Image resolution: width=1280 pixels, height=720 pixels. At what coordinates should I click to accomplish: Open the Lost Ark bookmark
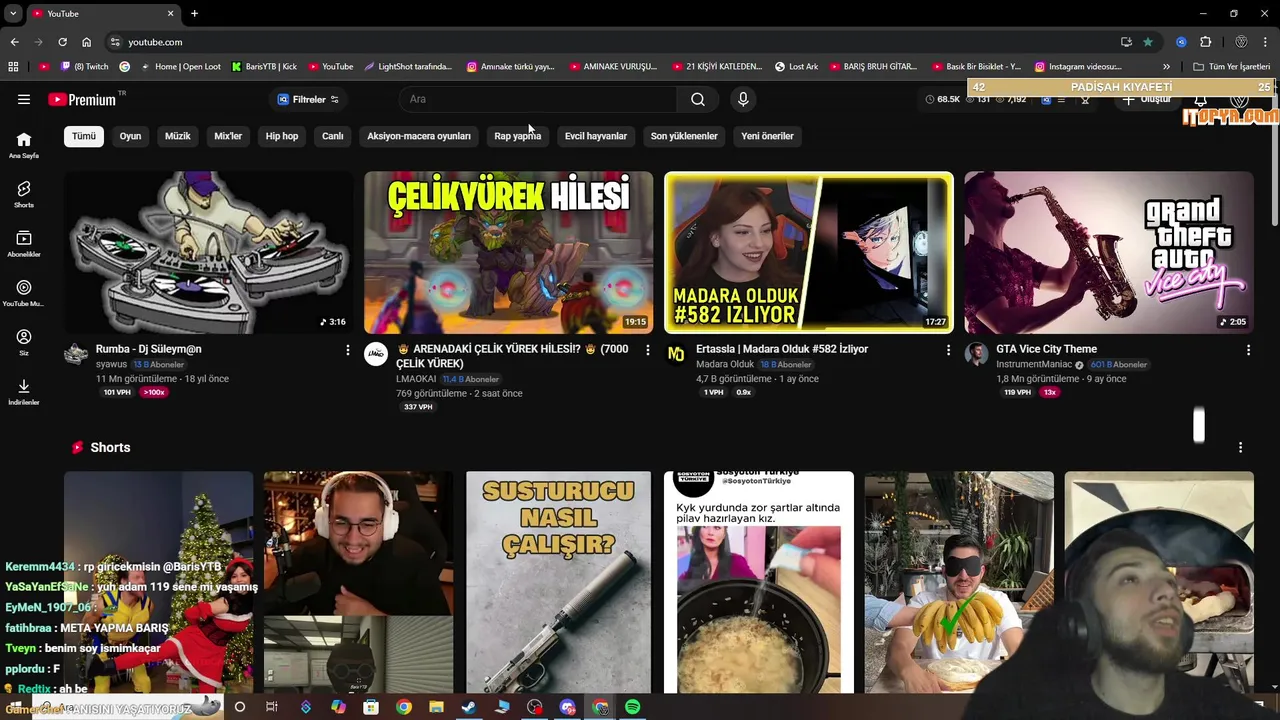pos(796,67)
